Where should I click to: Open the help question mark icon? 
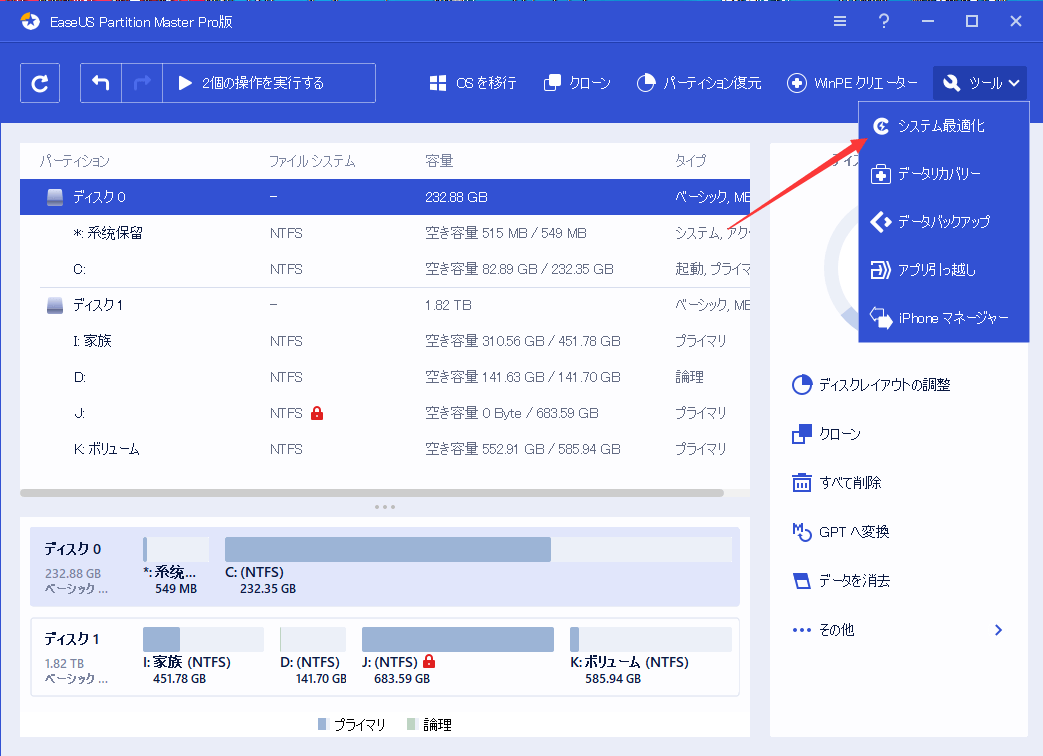pyautogui.click(x=884, y=21)
